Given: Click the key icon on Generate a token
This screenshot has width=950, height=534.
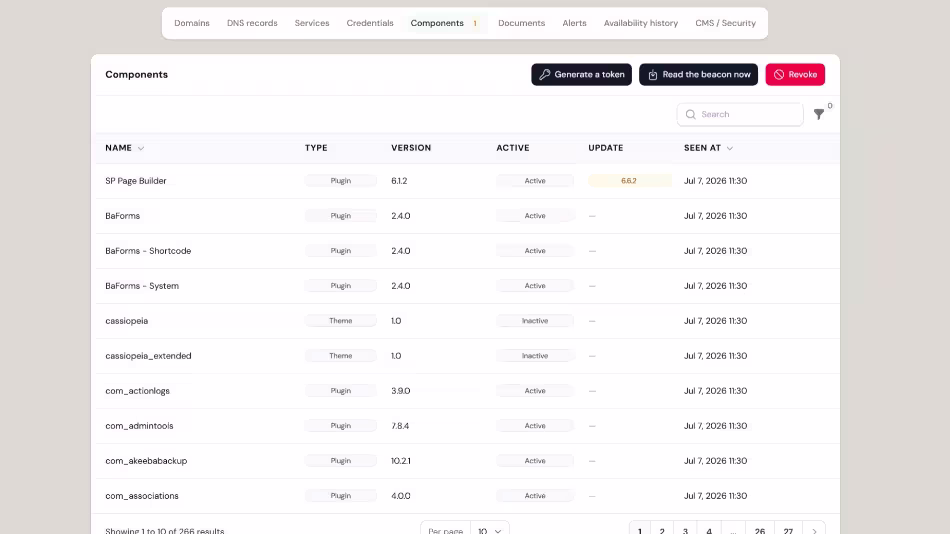Looking at the screenshot, I should click(545, 75).
